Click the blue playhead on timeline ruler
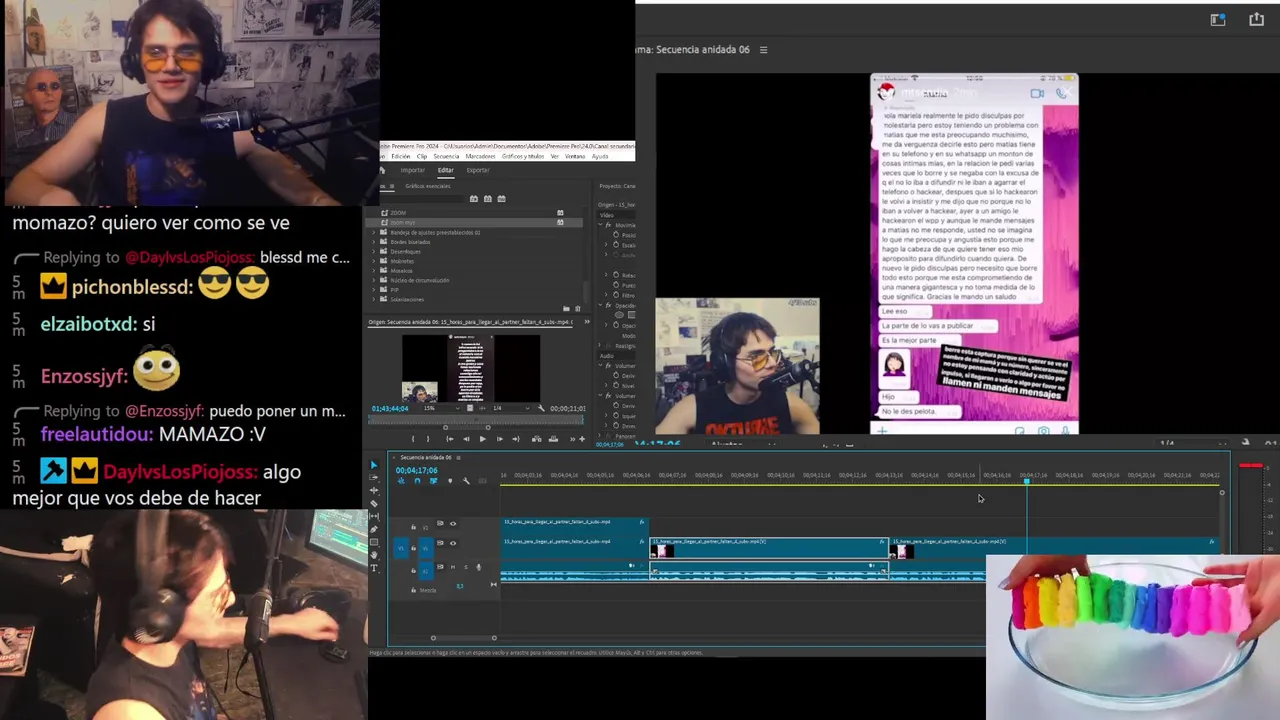The height and width of the screenshot is (720, 1280). pos(1026,482)
